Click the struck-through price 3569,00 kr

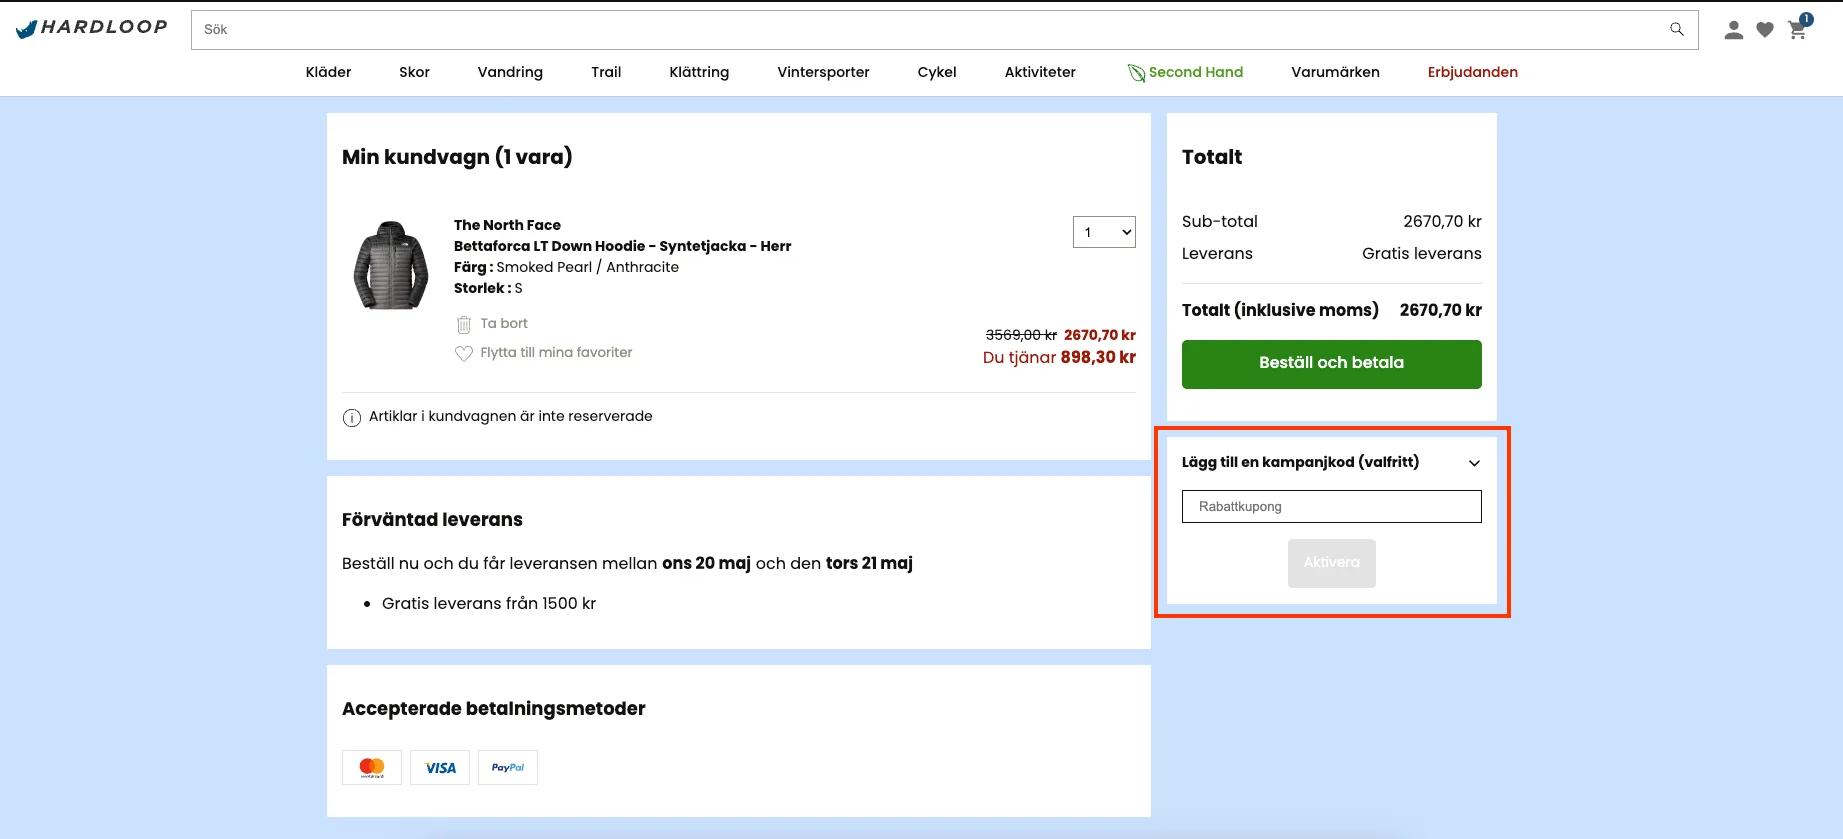click(x=1021, y=335)
